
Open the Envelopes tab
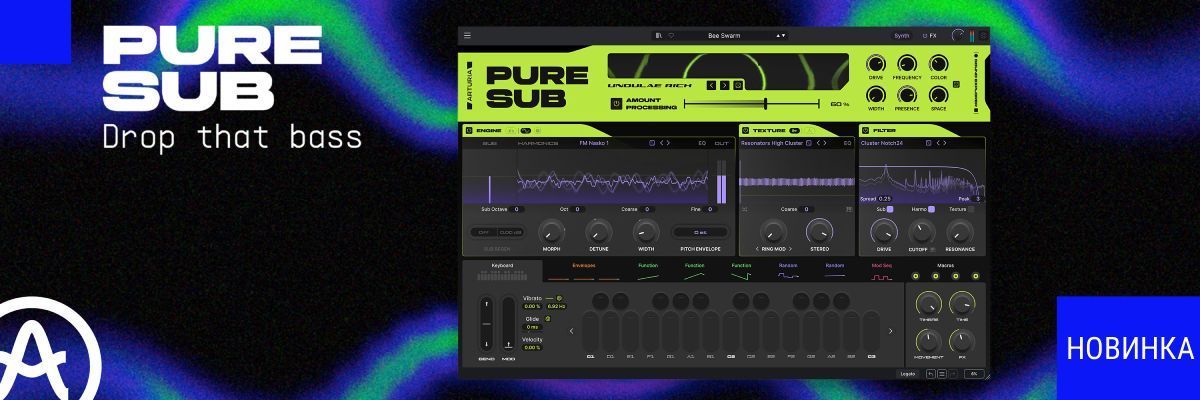tap(584, 270)
